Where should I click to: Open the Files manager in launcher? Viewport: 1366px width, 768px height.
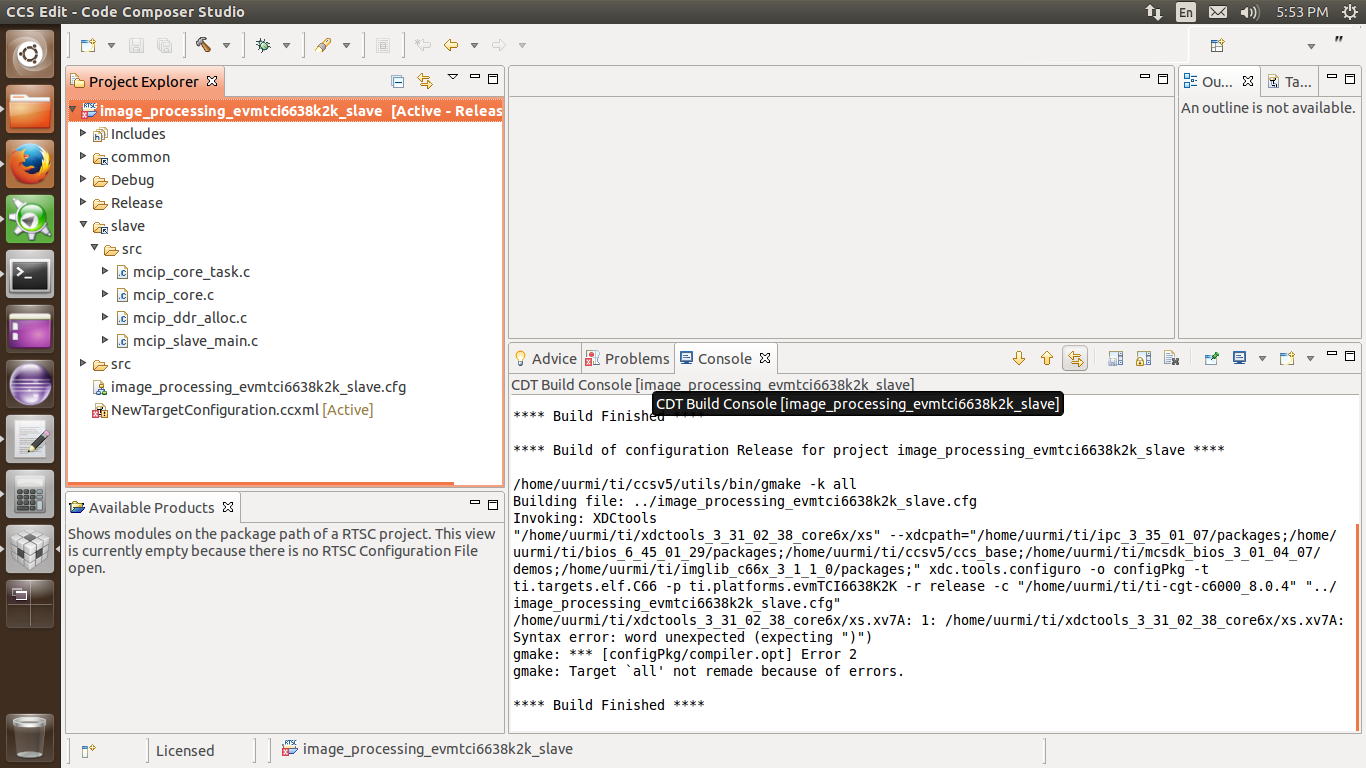[30, 108]
